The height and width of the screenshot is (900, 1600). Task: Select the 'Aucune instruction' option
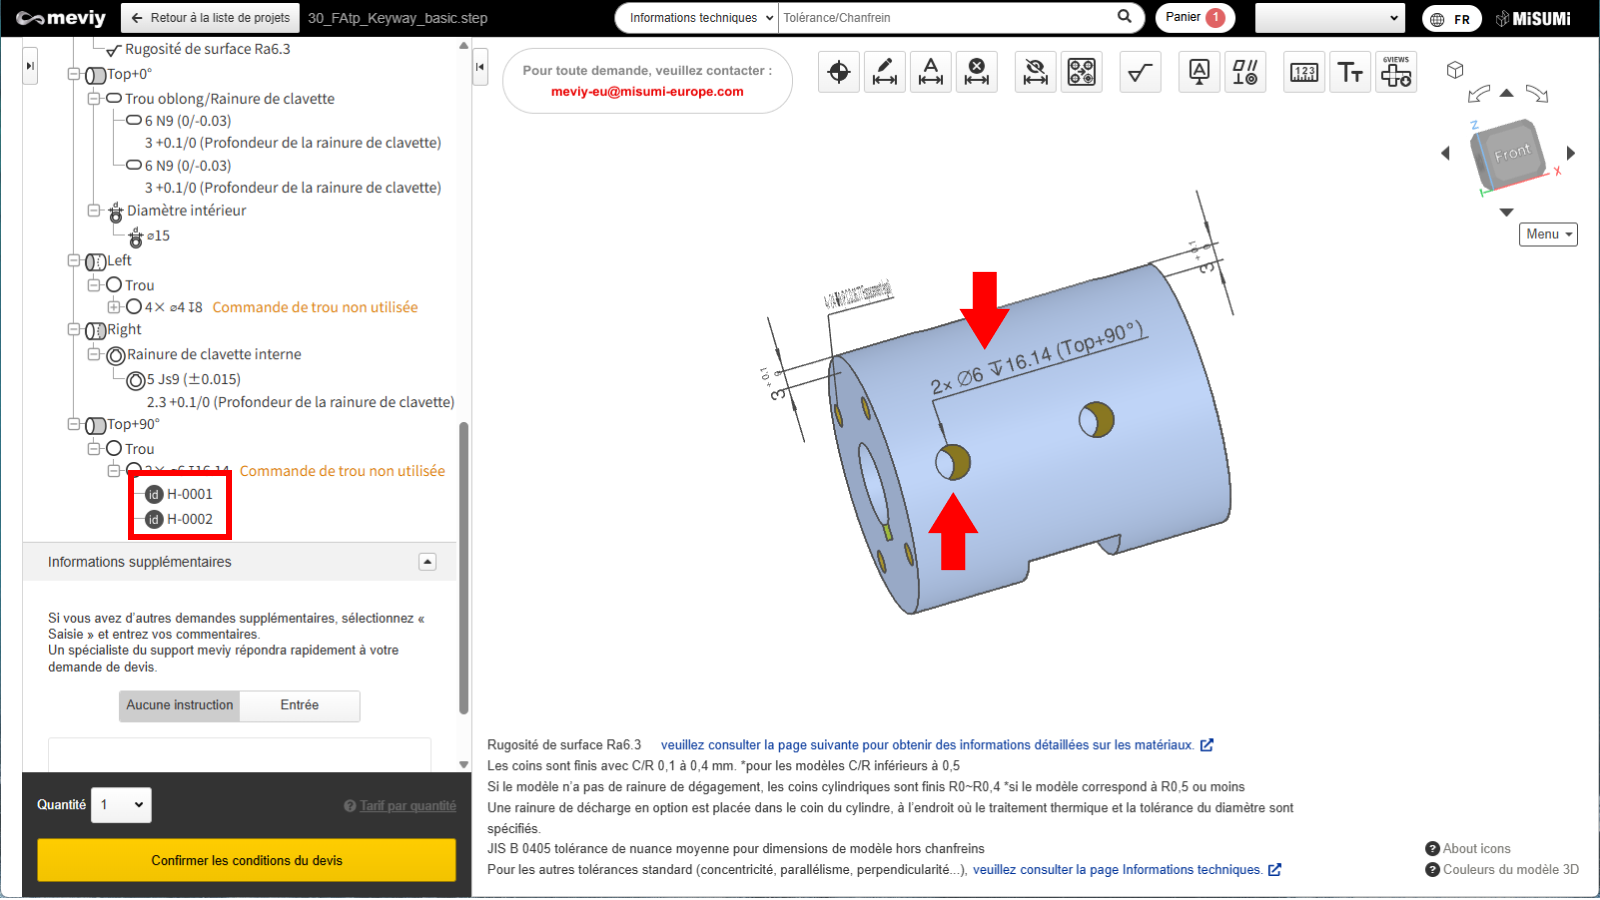[x=180, y=705]
